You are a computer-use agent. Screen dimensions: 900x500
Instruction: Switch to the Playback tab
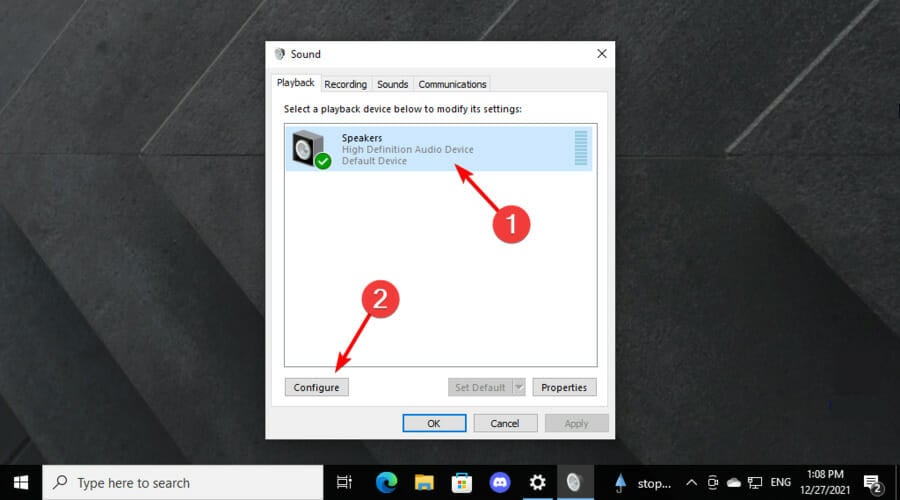(296, 83)
